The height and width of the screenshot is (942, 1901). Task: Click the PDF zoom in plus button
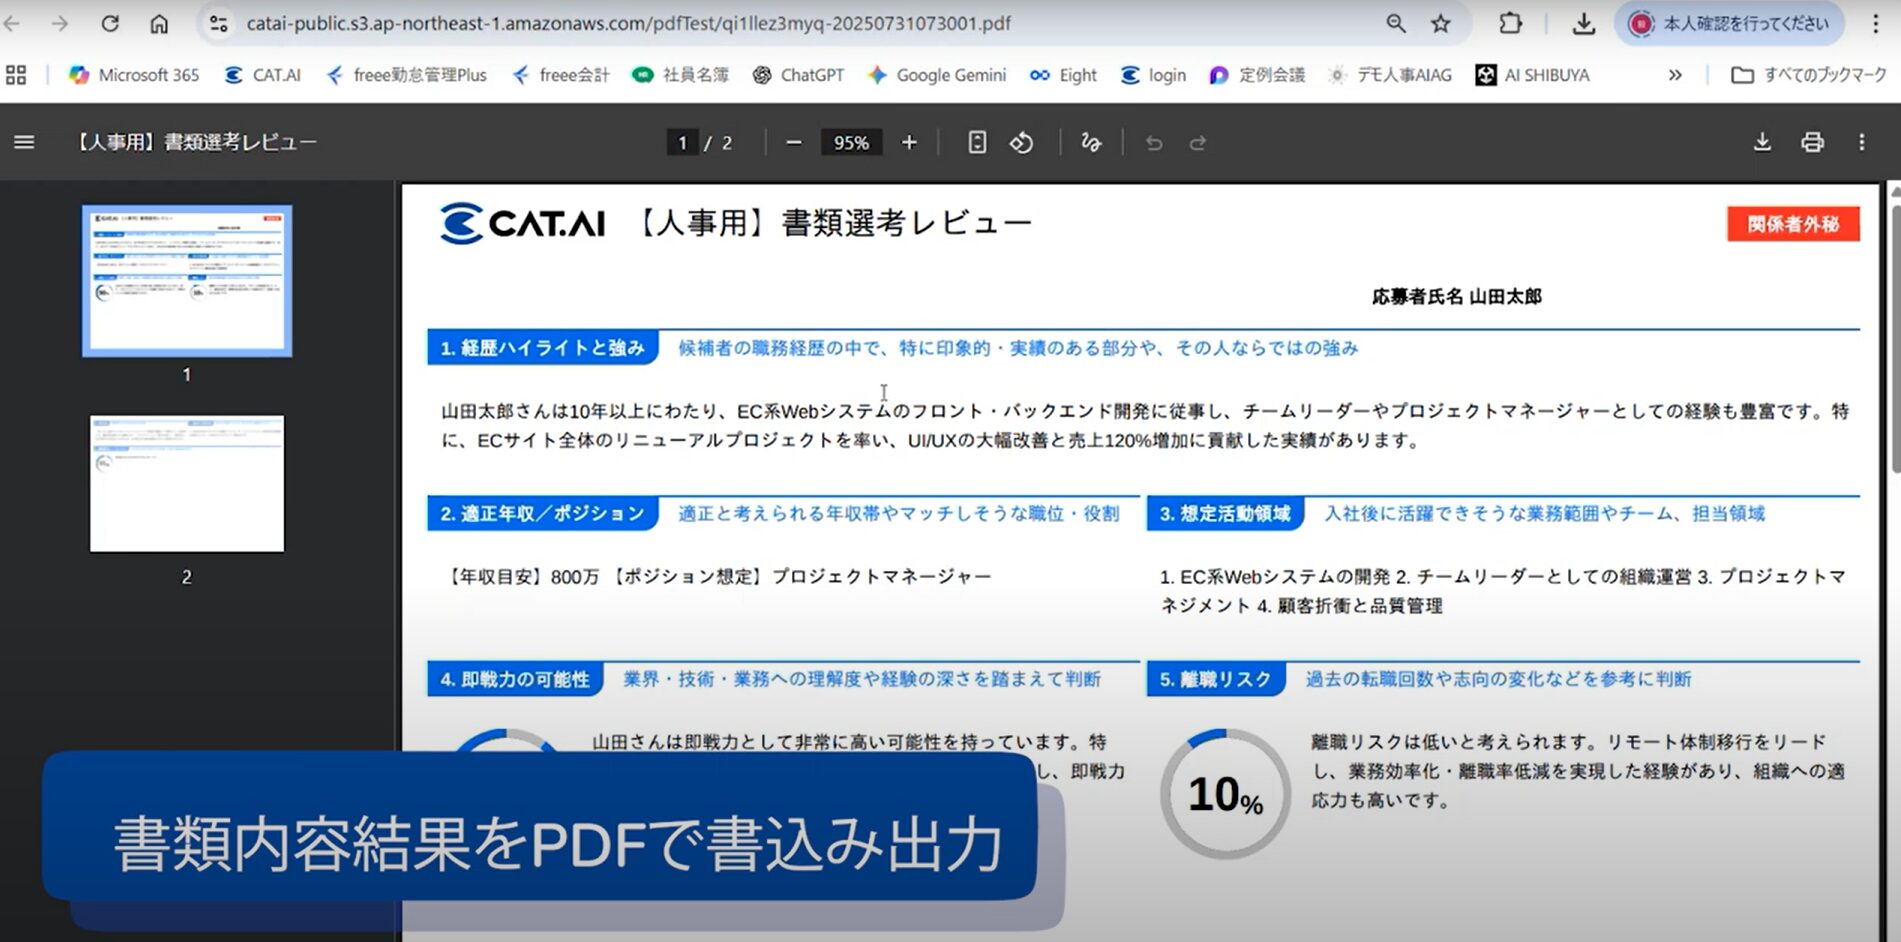(909, 143)
